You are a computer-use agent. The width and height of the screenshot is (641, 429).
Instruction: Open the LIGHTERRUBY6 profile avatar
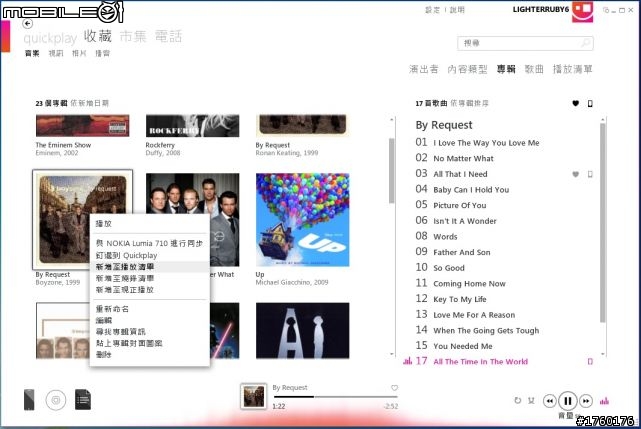pyautogui.click(x=583, y=11)
